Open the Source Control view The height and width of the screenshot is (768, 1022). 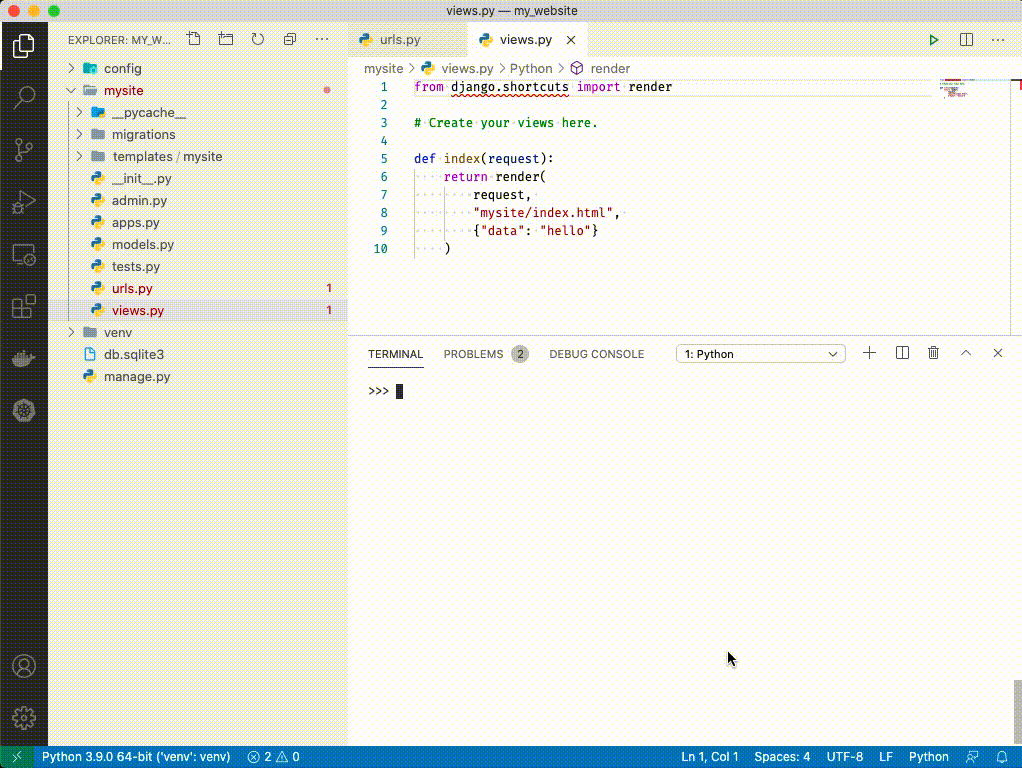[24, 150]
